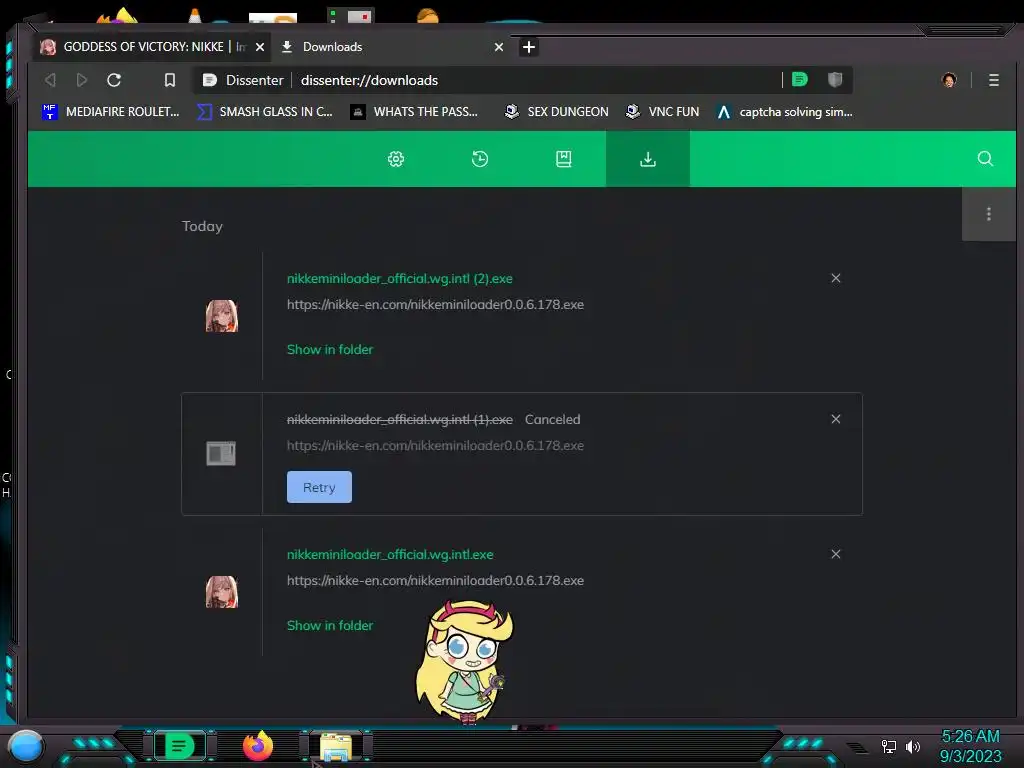The height and width of the screenshot is (768, 1024).
Task: Open SEX DUNGEON bookmark
Action: (556, 112)
